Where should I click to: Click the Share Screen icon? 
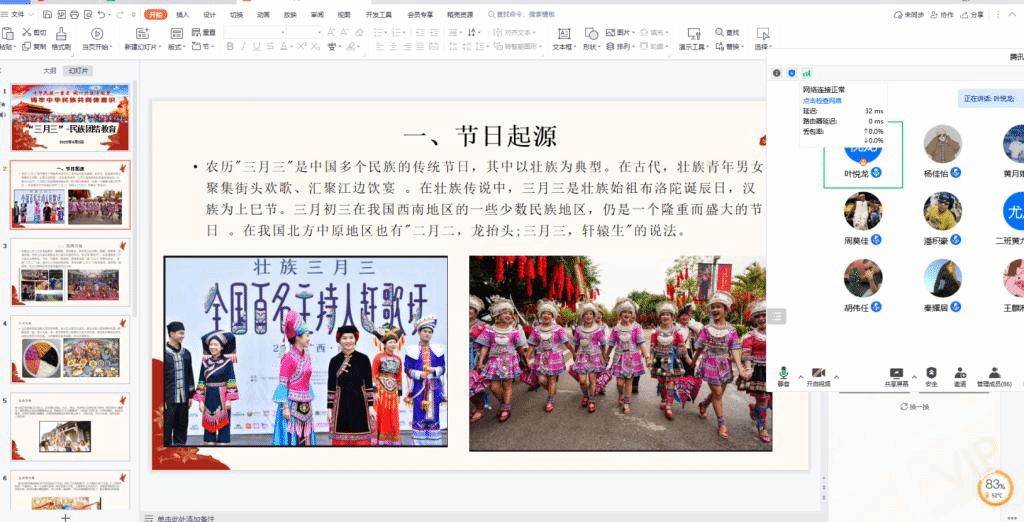pyautogui.click(x=896, y=374)
